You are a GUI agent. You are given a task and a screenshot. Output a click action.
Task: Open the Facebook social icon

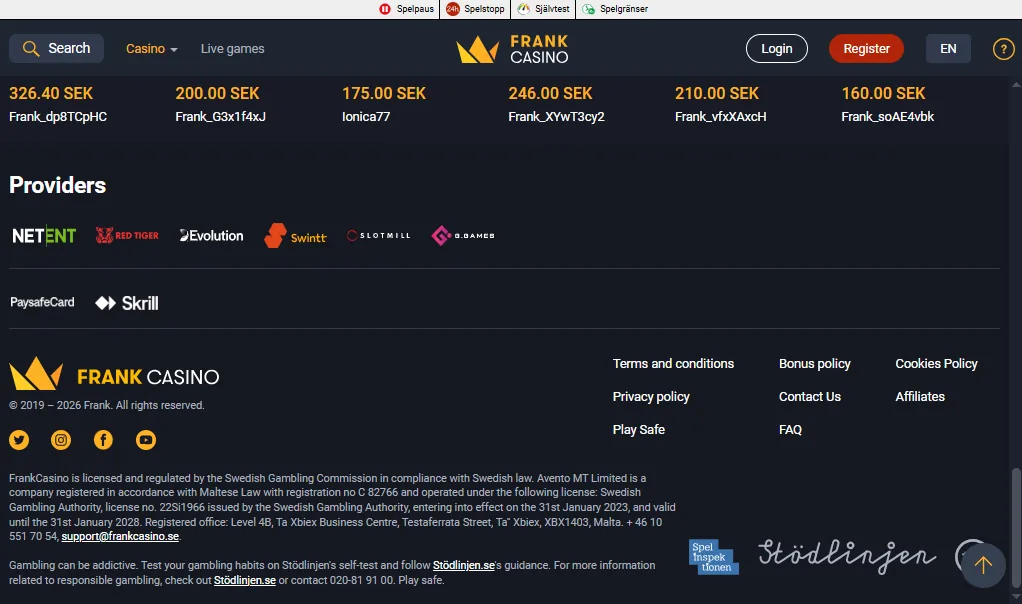(x=103, y=440)
